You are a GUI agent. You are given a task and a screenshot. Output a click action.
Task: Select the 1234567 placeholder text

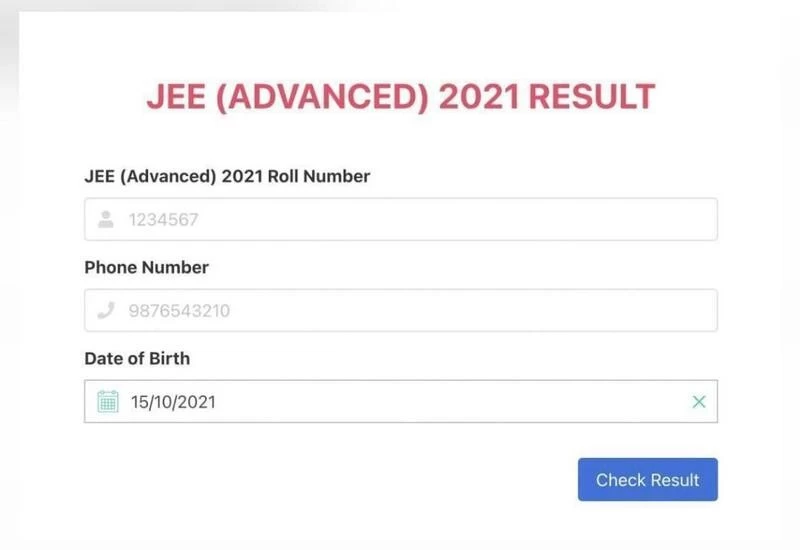pyautogui.click(x=163, y=219)
